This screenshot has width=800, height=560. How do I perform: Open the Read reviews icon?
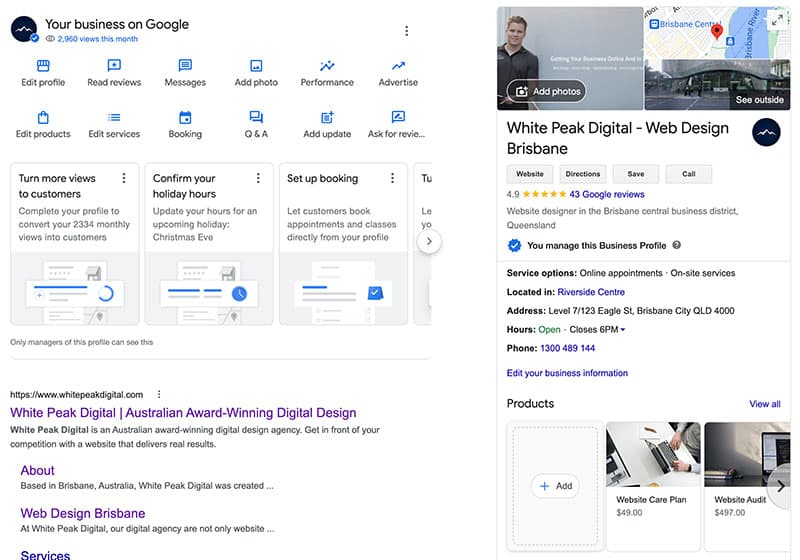[x=114, y=65]
